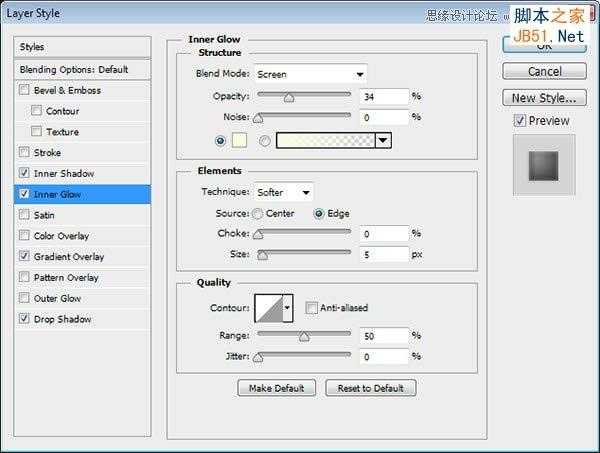The width and height of the screenshot is (600, 453).
Task: Click the layer style preview thumbnail
Action: [x=543, y=165]
